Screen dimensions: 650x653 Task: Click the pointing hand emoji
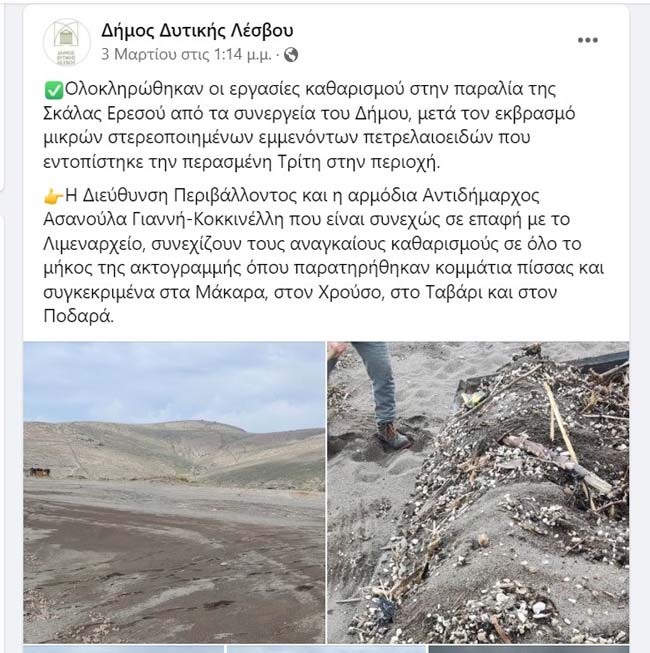(x=54, y=196)
